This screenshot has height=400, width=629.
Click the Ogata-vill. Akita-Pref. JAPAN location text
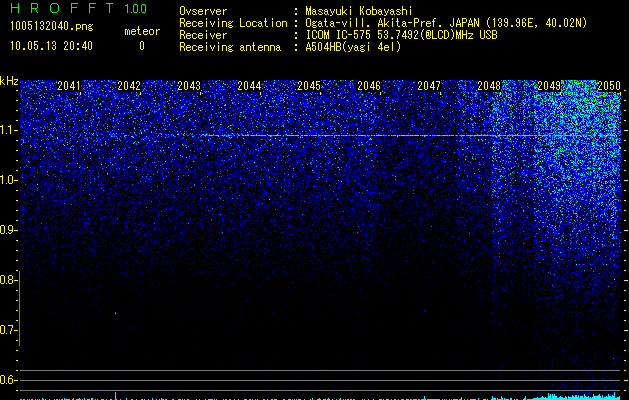pyautogui.click(x=446, y=23)
